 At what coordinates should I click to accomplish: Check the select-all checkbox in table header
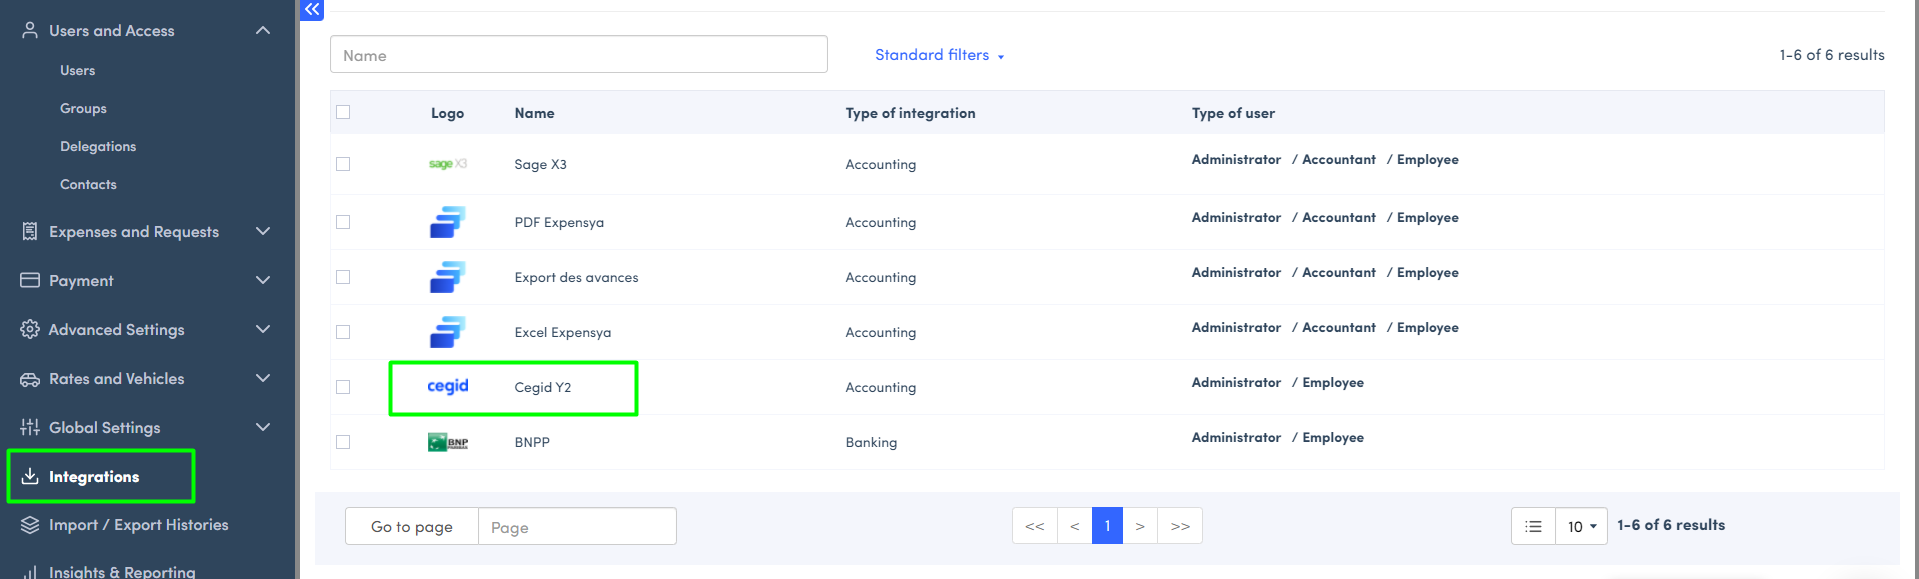pos(343,112)
